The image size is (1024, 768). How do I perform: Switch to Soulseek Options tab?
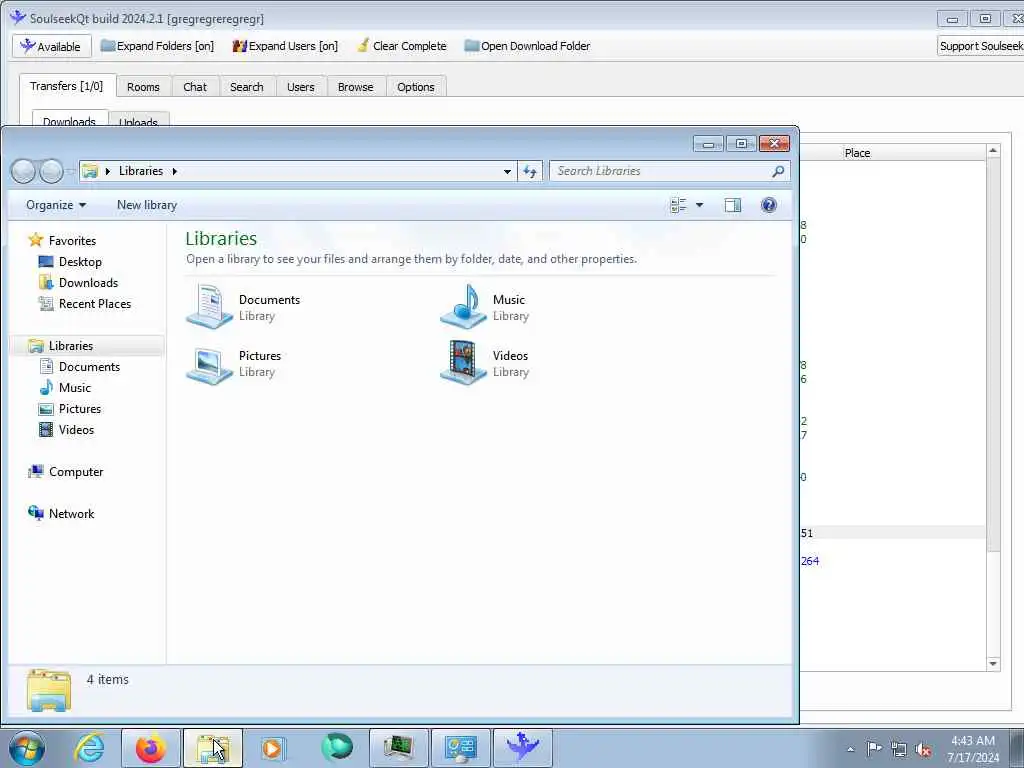click(415, 87)
